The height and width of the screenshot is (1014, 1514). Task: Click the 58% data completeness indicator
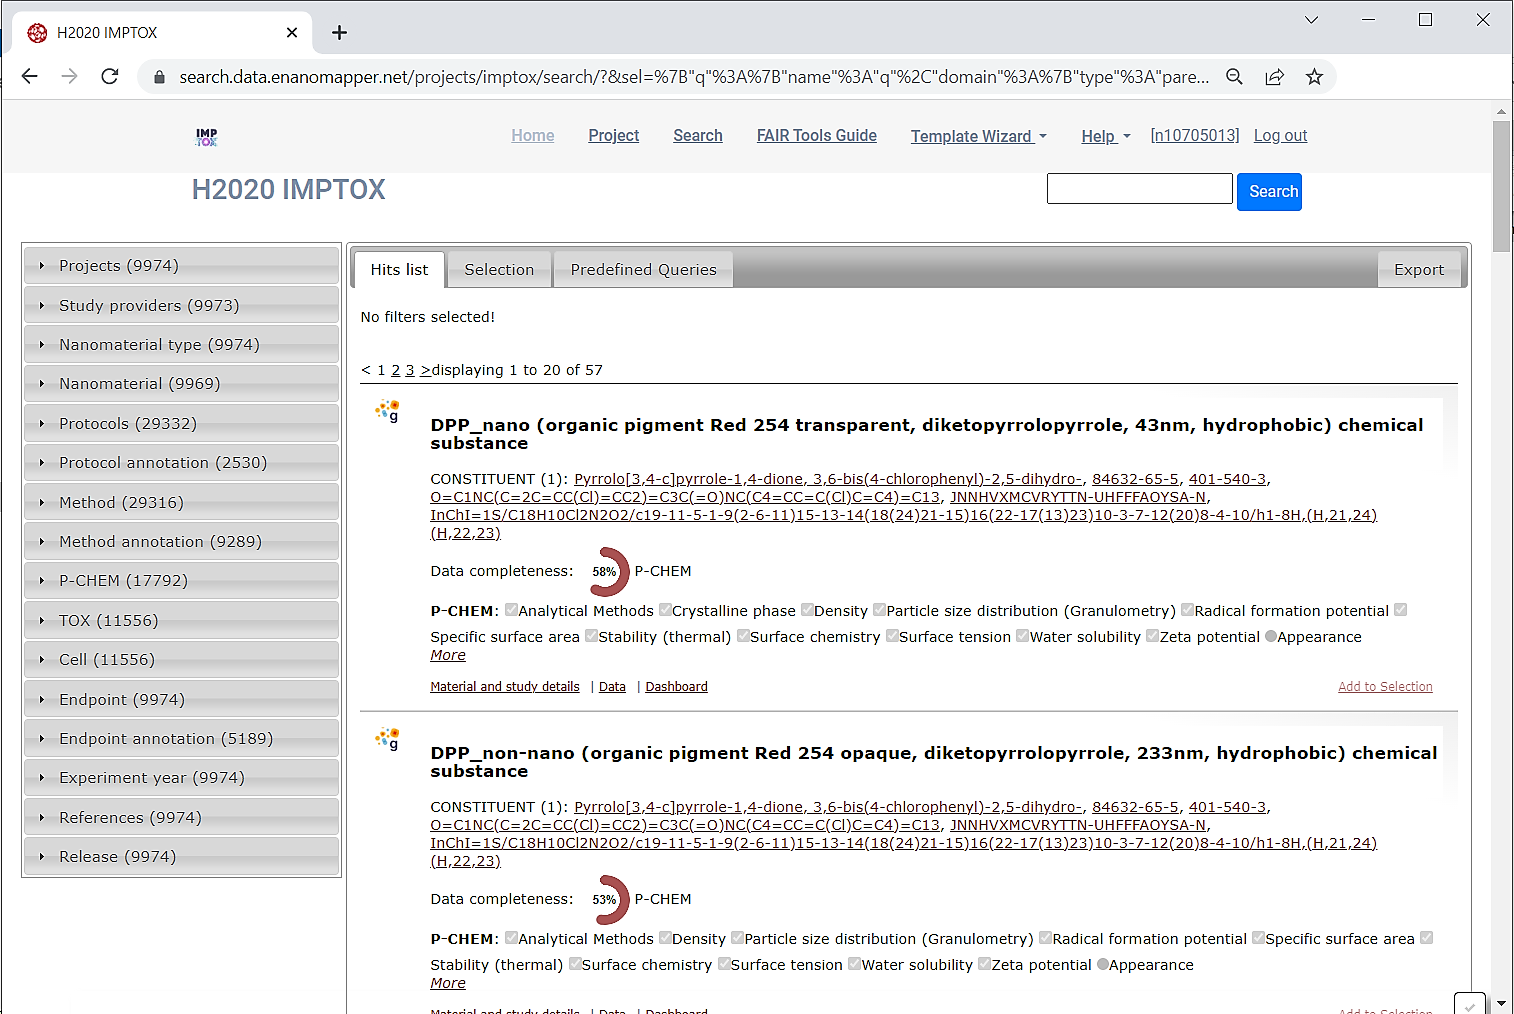606,572
